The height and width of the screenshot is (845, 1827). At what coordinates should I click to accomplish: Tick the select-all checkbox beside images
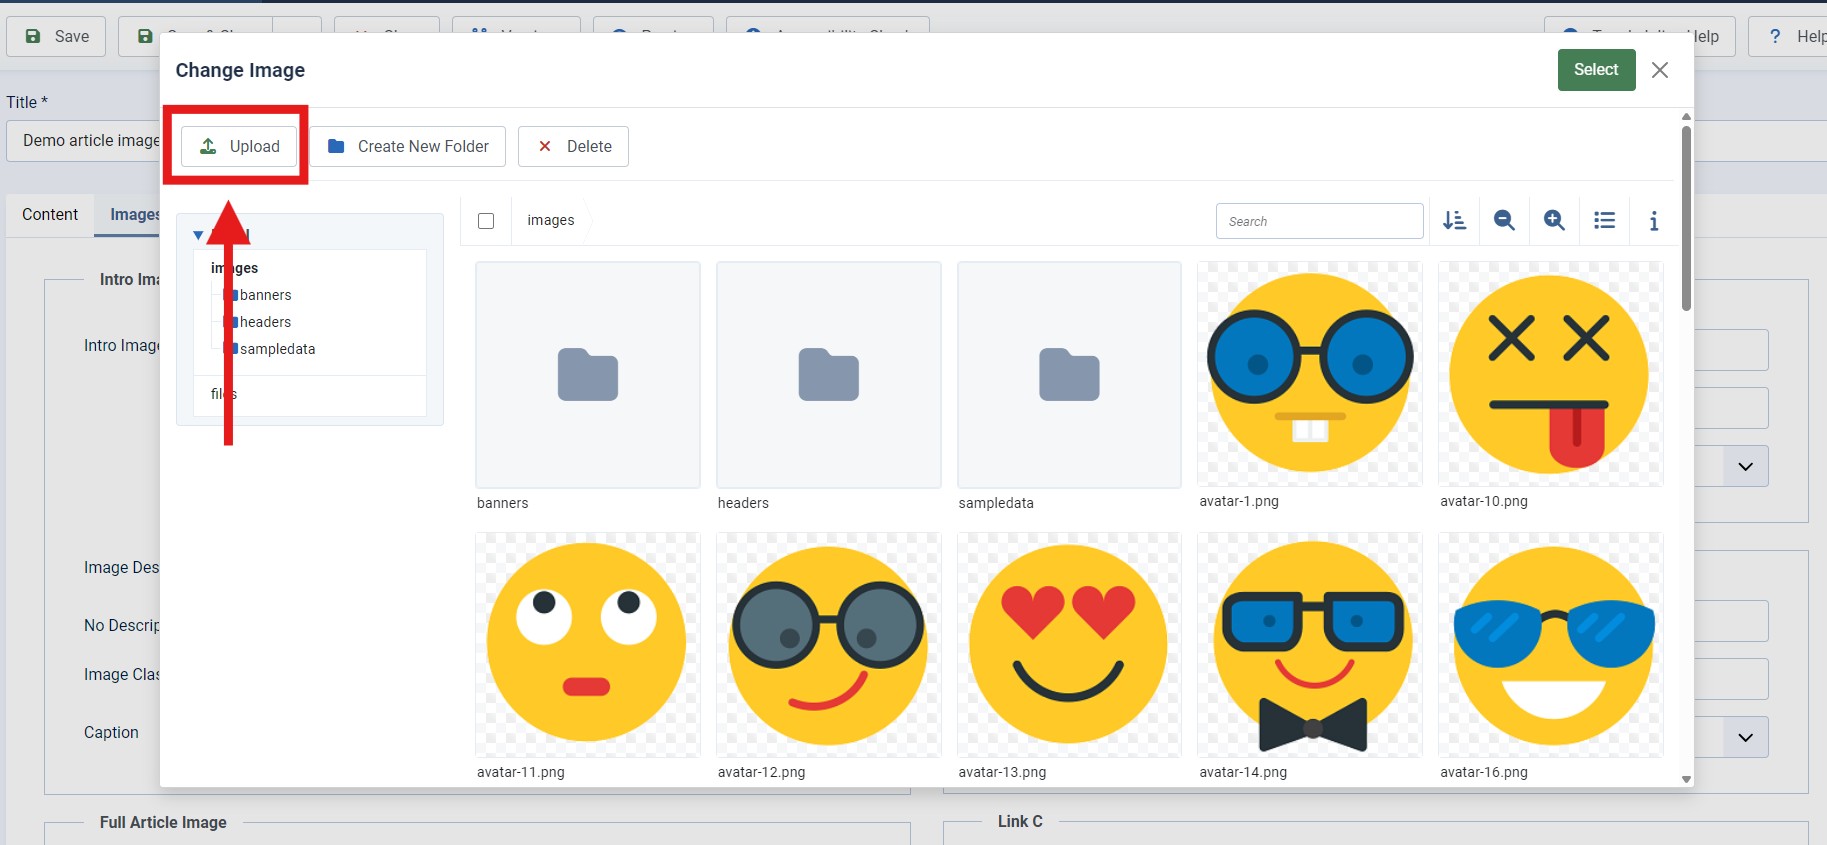pos(486,221)
